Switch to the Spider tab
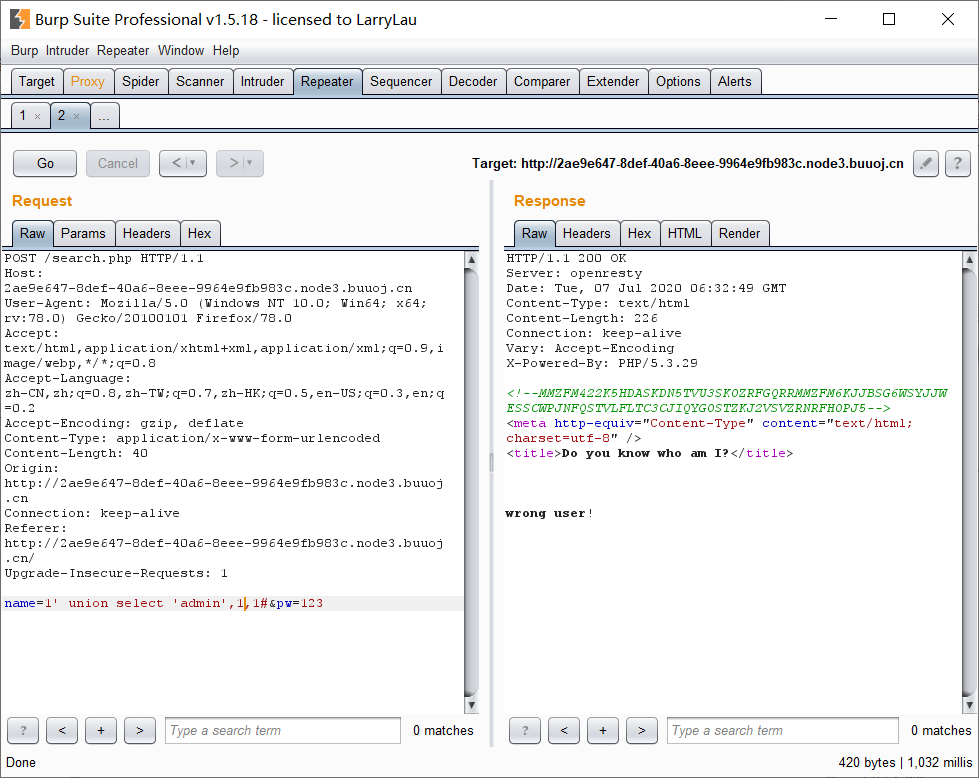The image size is (979, 778). click(x=140, y=82)
